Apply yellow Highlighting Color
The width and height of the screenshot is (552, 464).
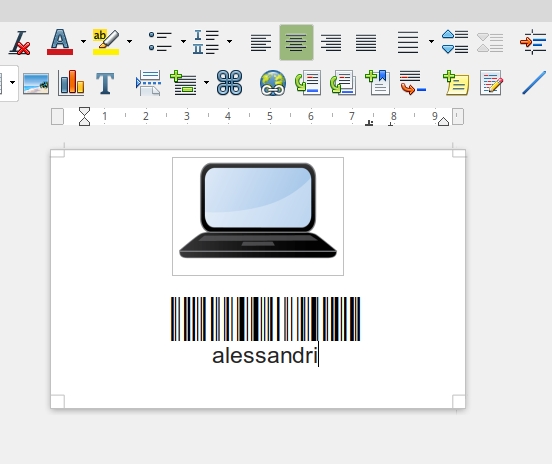click(106, 42)
